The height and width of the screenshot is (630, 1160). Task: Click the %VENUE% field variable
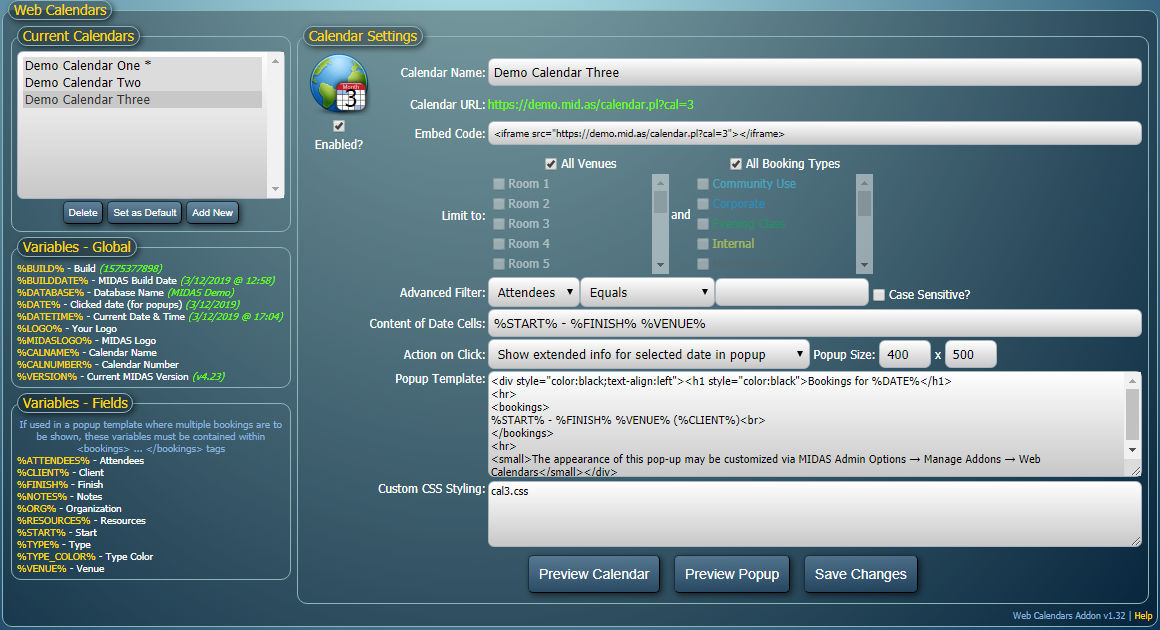[x=41, y=569]
